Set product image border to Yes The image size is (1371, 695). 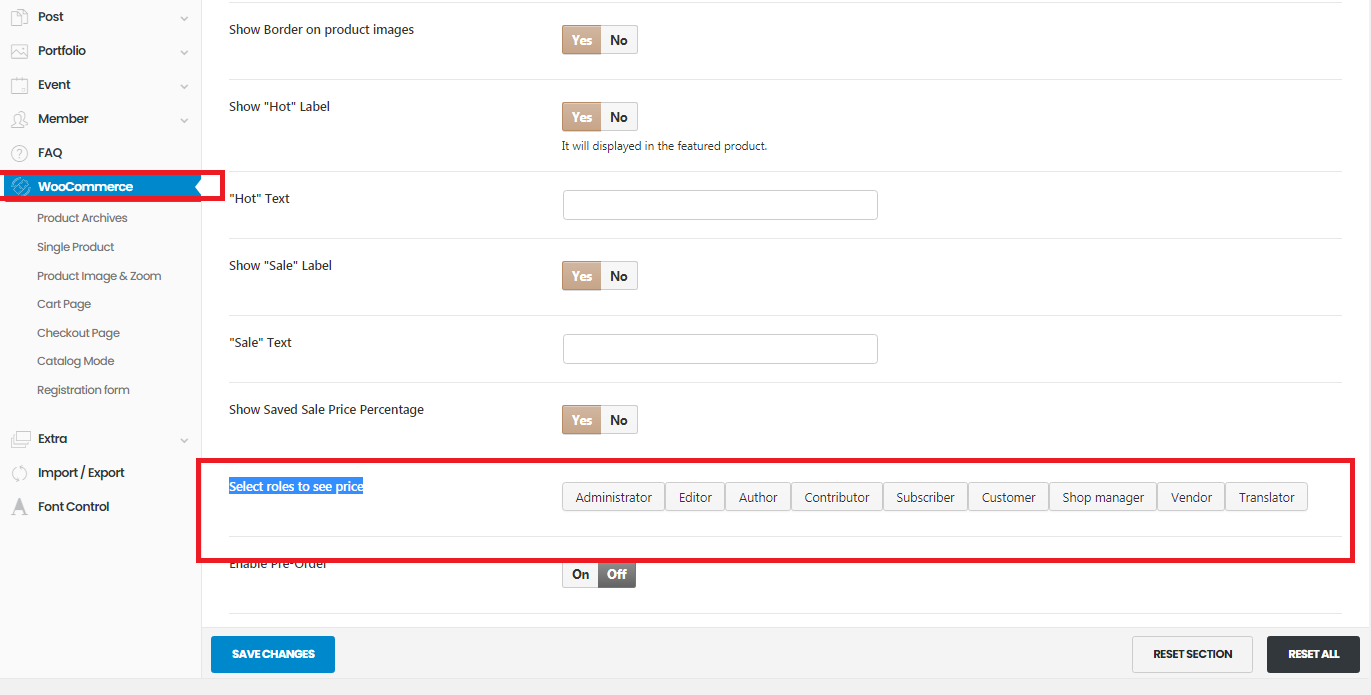tap(582, 40)
